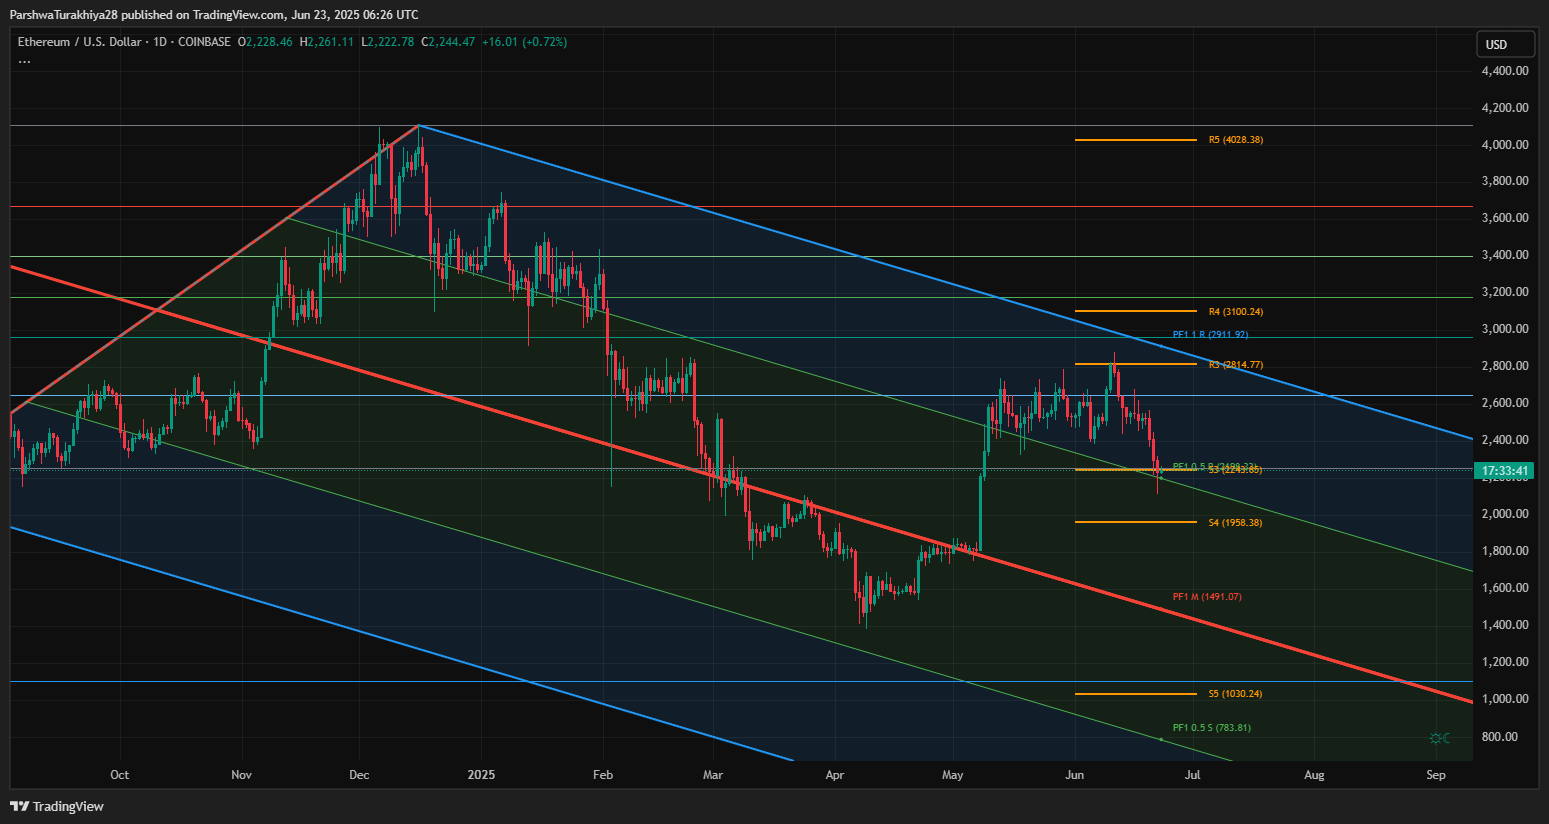
Task: Open the chart options ellipsis icon
Action: click(24, 60)
